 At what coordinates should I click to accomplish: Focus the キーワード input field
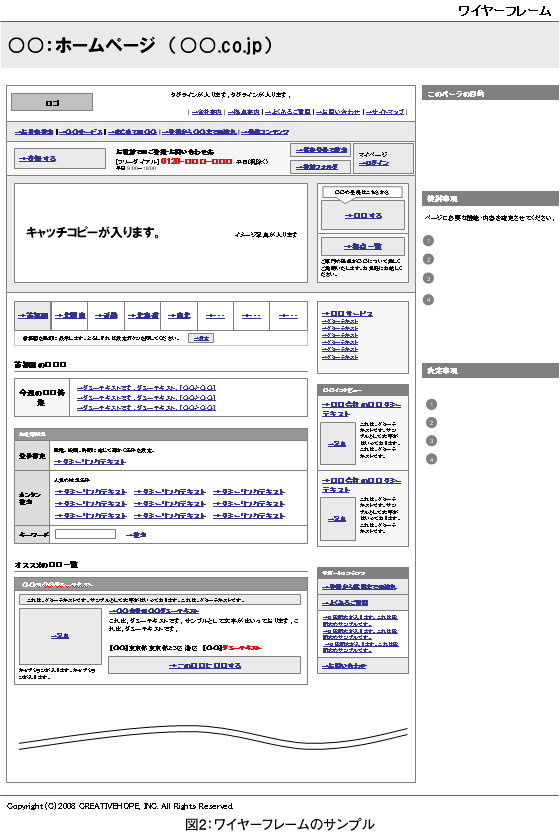[x=85, y=534]
